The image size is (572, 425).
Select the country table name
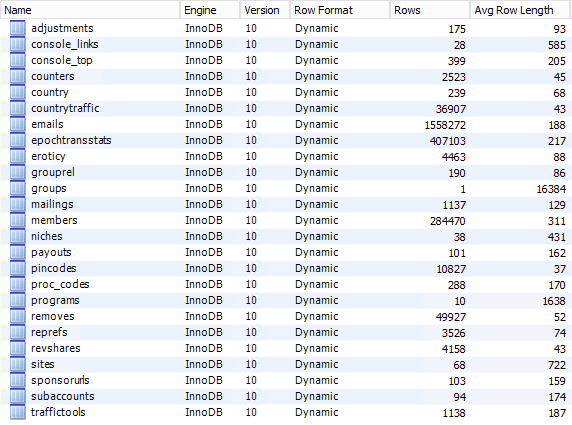pyautogui.click(x=50, y=92)
